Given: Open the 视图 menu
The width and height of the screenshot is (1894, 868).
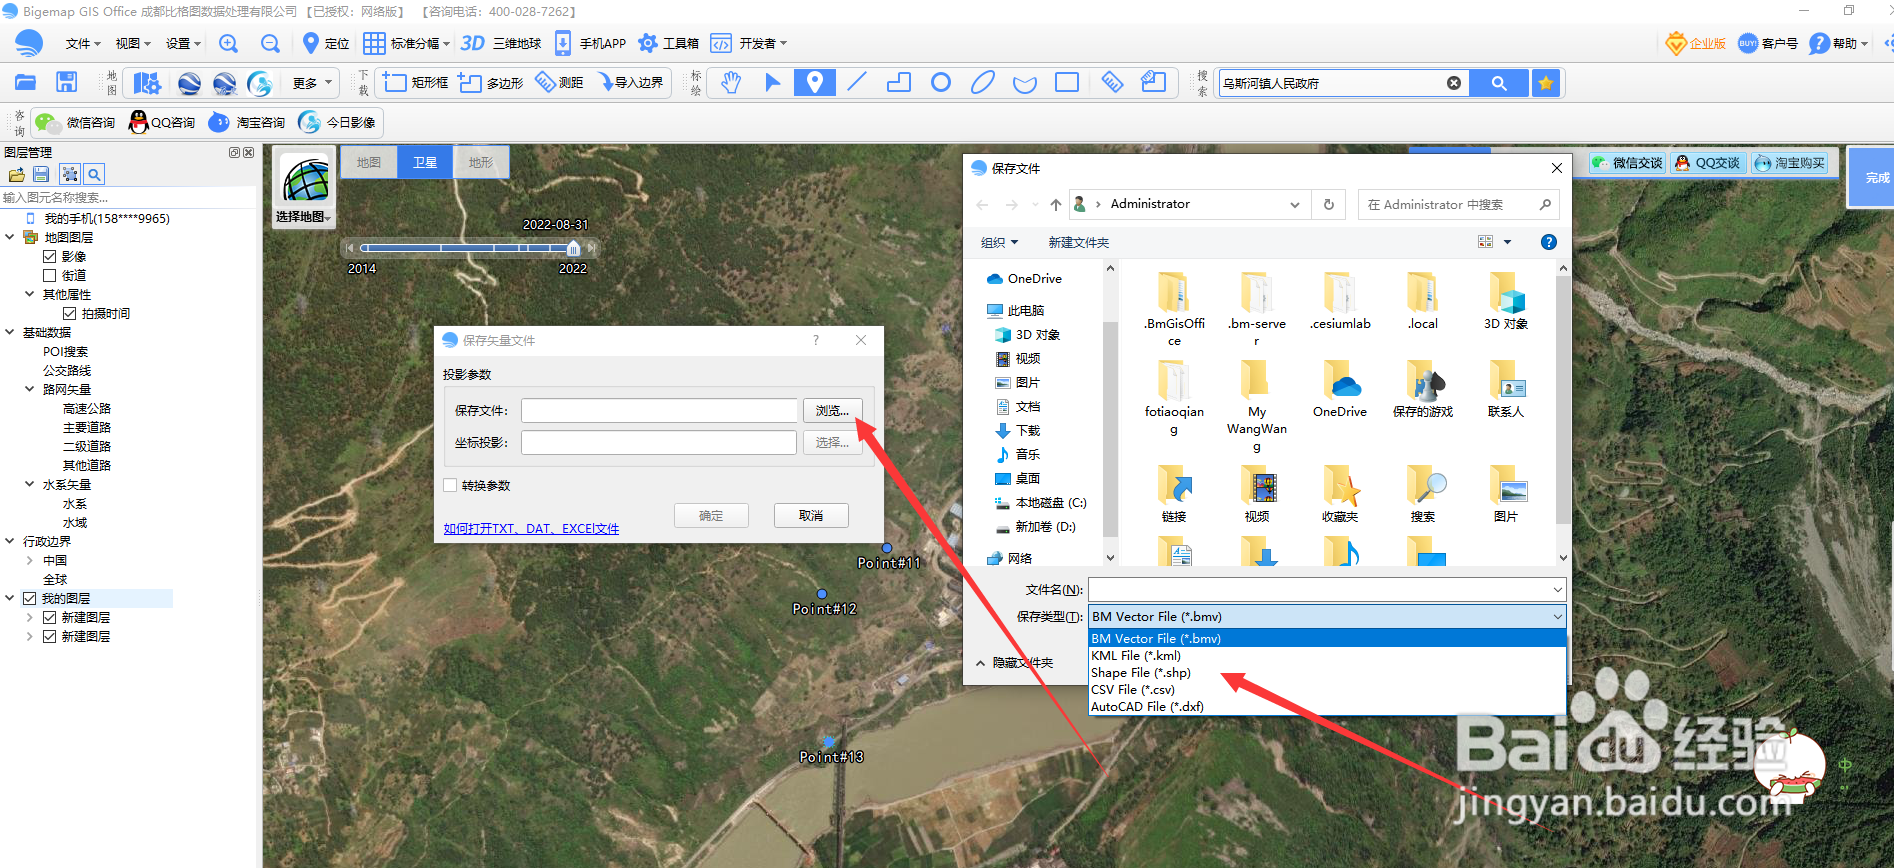Looking at the screenshot, I should [x=132, y=43].
